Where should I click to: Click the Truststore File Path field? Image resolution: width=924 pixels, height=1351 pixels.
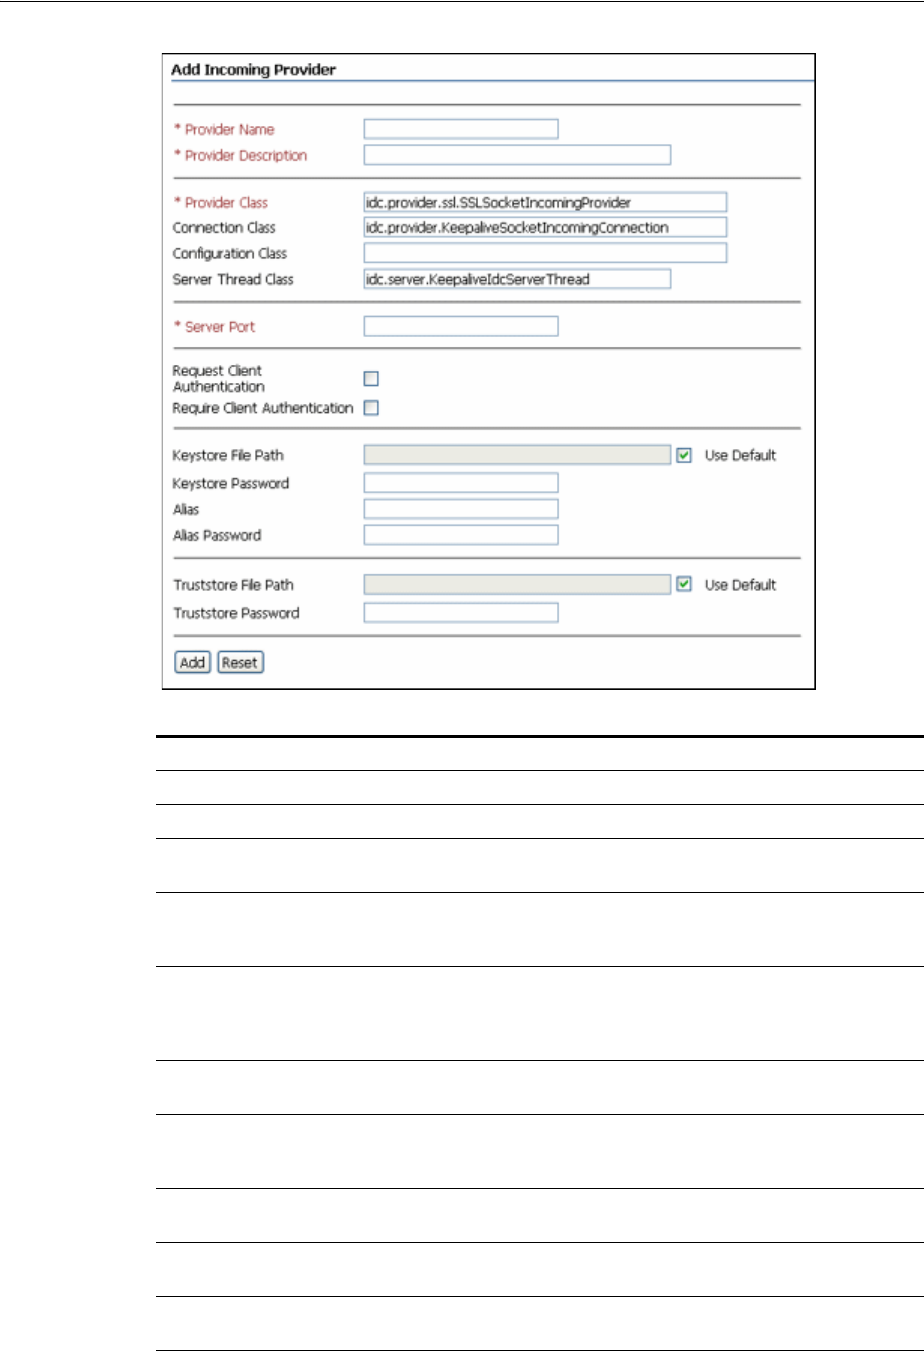point(517,585)
